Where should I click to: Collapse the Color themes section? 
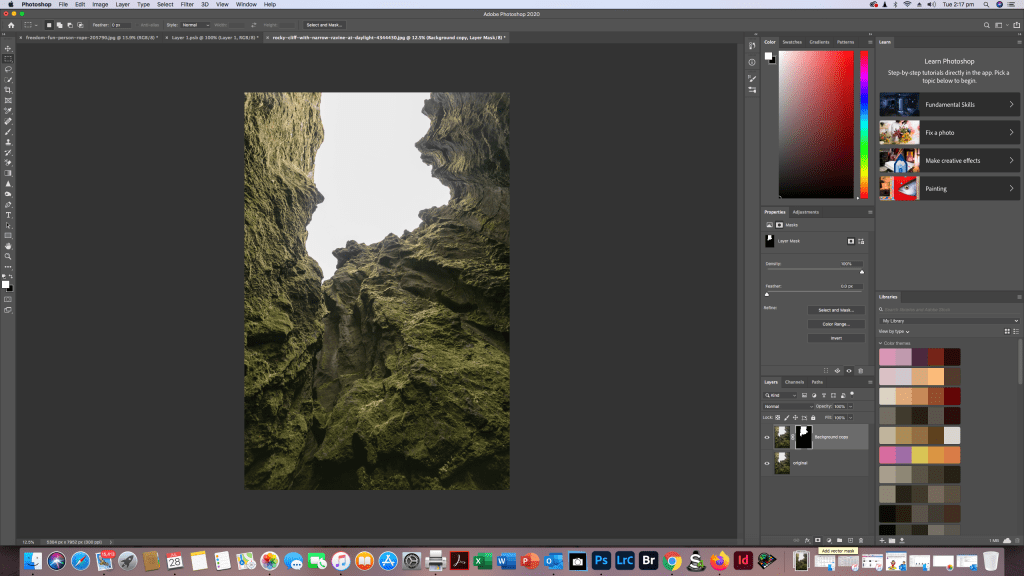[880, 342]
